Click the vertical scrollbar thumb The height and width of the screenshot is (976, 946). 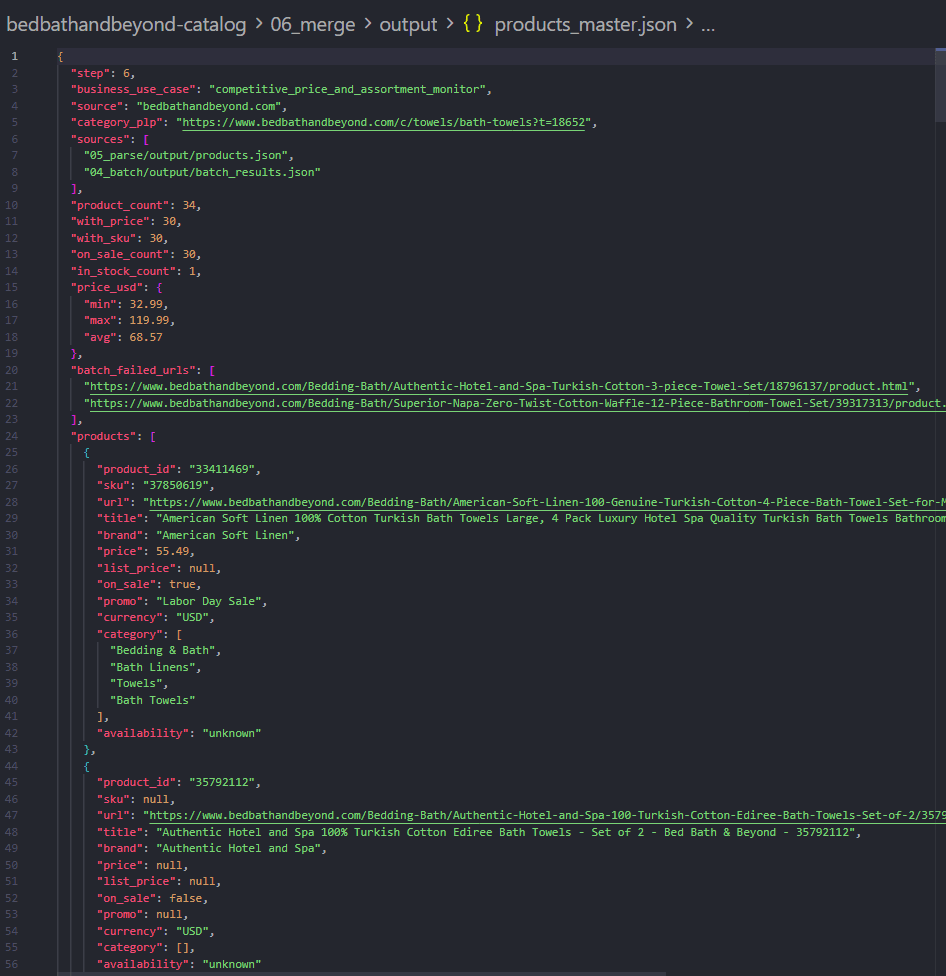click(940, 85)
